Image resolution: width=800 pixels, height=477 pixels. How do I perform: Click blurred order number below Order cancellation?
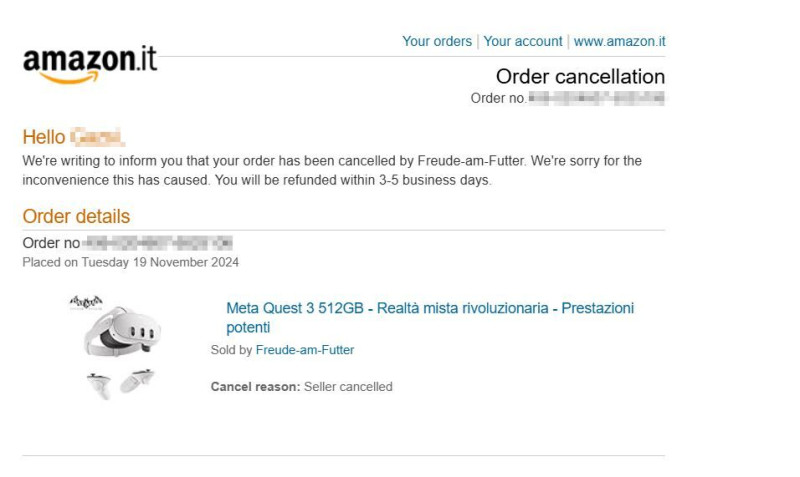coord(596,98)
